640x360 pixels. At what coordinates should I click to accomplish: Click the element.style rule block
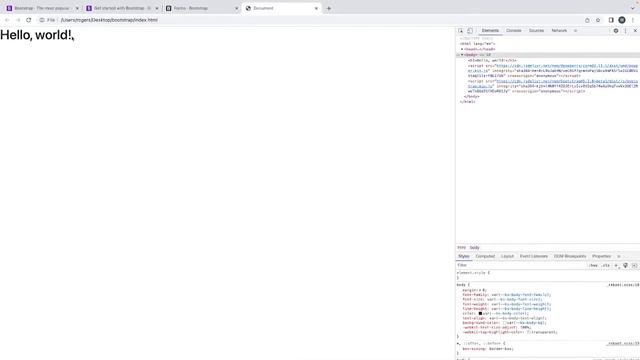(x=548, y=275)
